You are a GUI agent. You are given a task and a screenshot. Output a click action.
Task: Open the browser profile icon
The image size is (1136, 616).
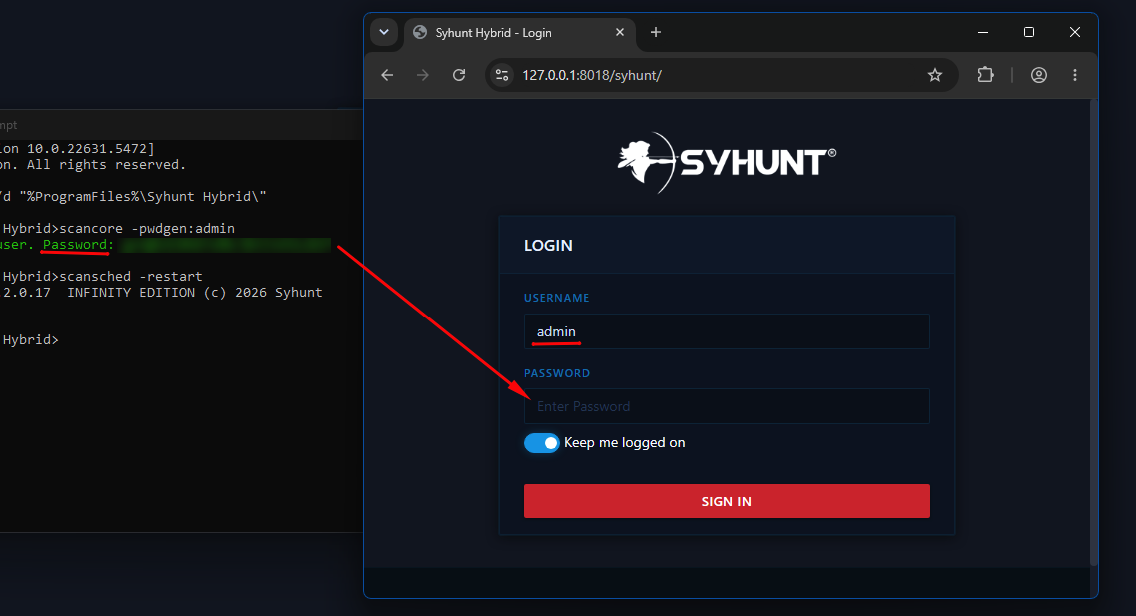(1039, 75)
